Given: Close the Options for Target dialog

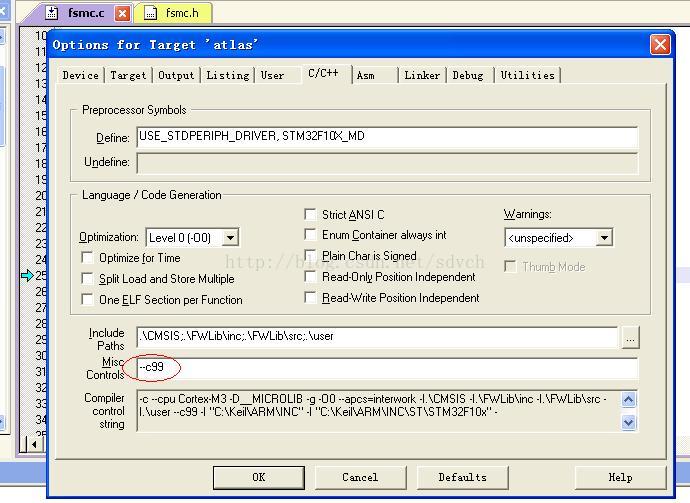Looking at the screenshot, I should (x=659, y=44).
